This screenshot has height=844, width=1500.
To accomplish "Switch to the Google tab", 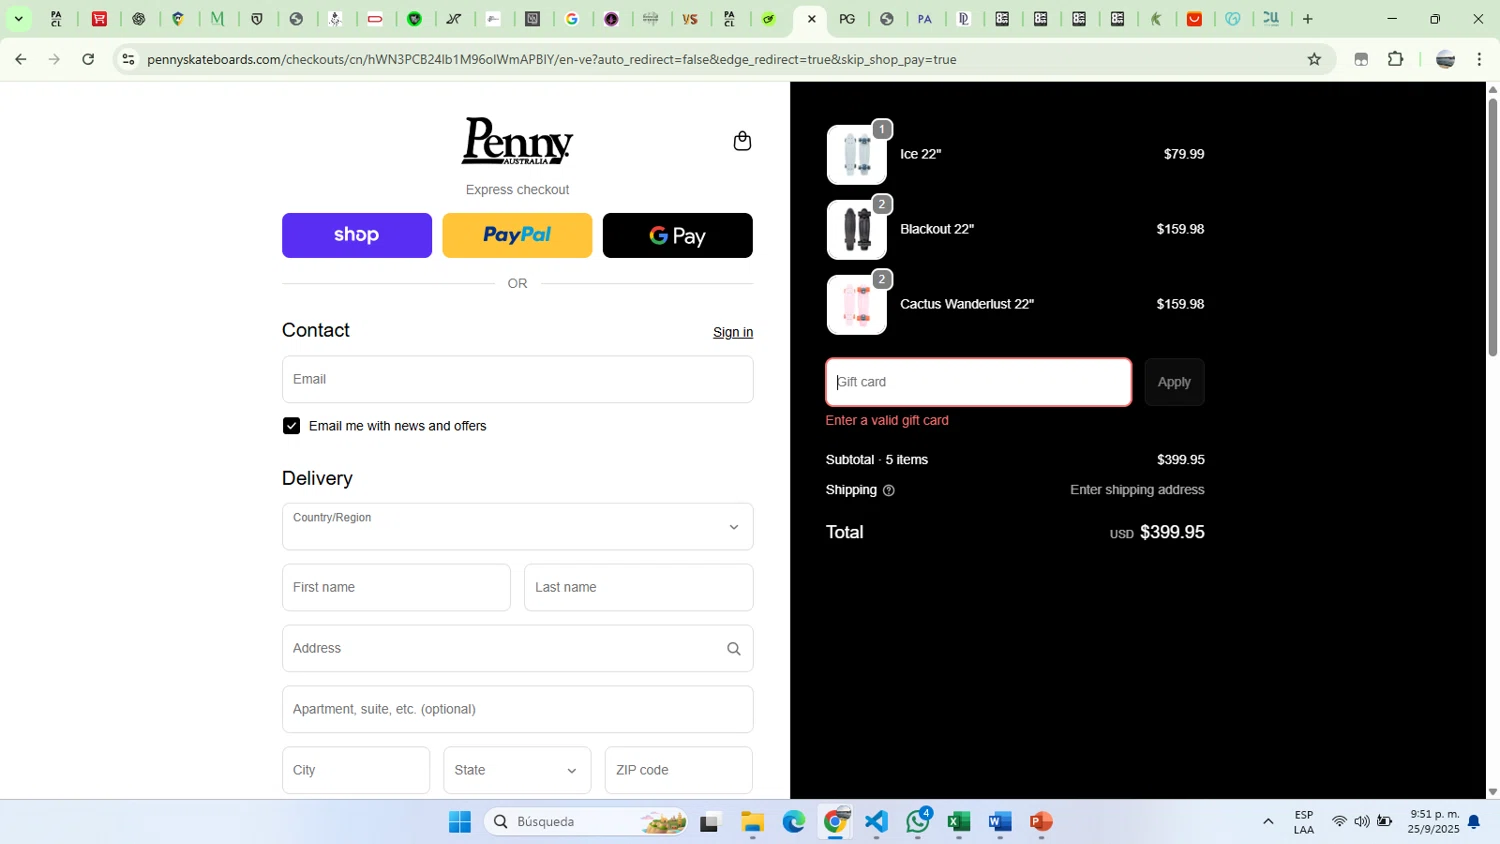I will tap(572, 19).
